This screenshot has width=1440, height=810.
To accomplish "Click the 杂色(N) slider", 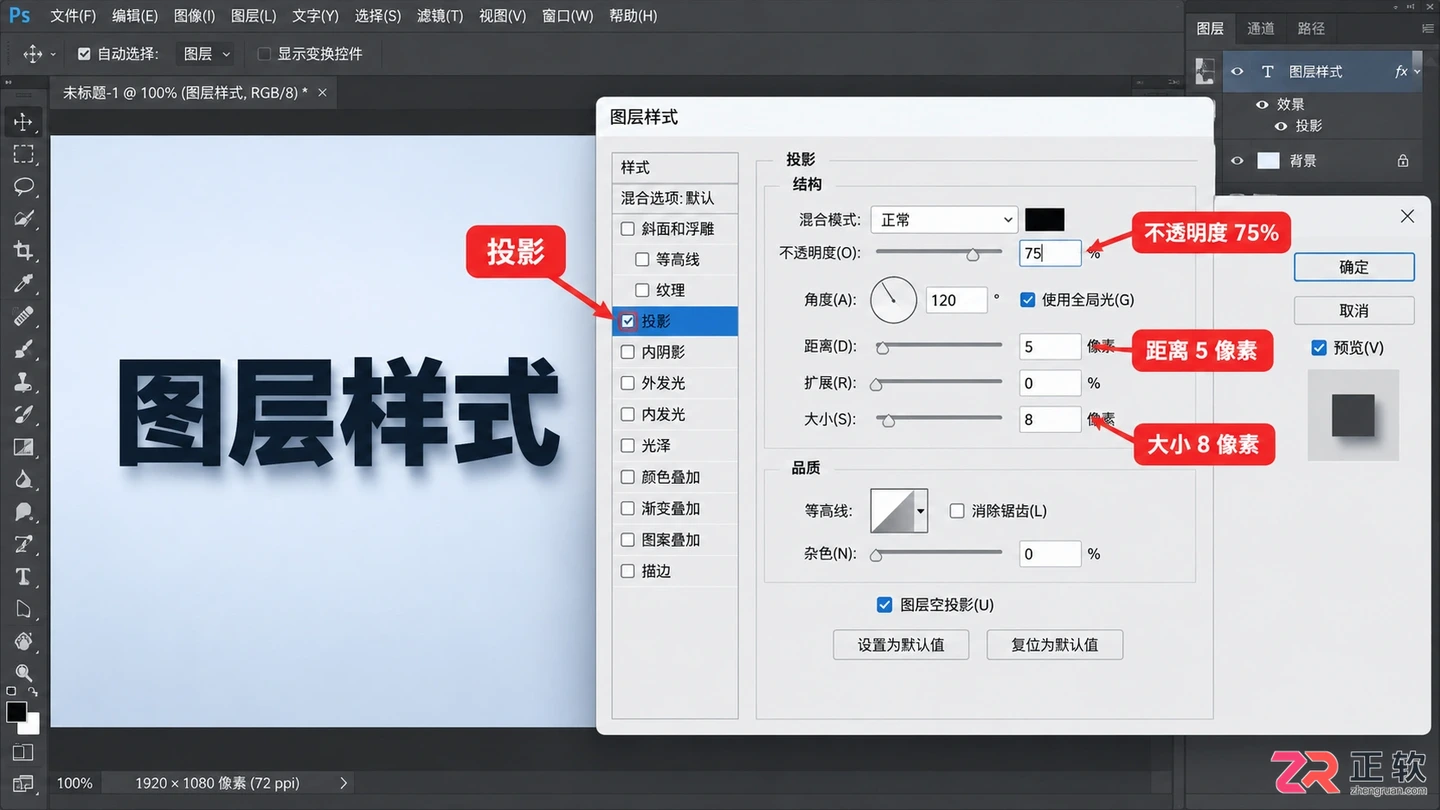I will [938, 553].
